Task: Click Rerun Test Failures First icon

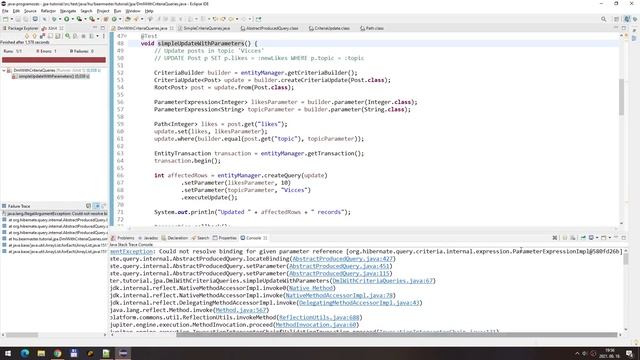Action: [x=75, y=36]
